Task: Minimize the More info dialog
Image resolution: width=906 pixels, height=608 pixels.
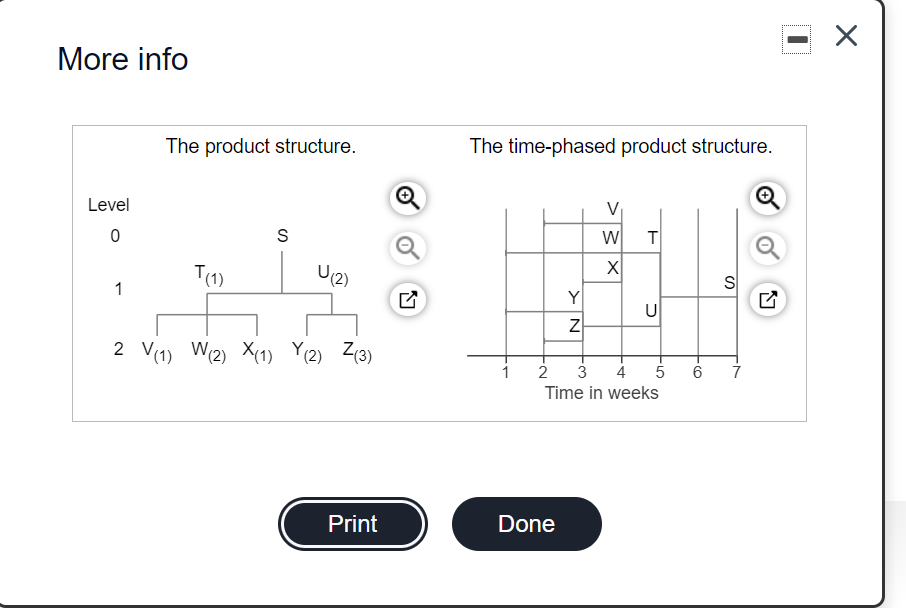Action: (796, 39)
